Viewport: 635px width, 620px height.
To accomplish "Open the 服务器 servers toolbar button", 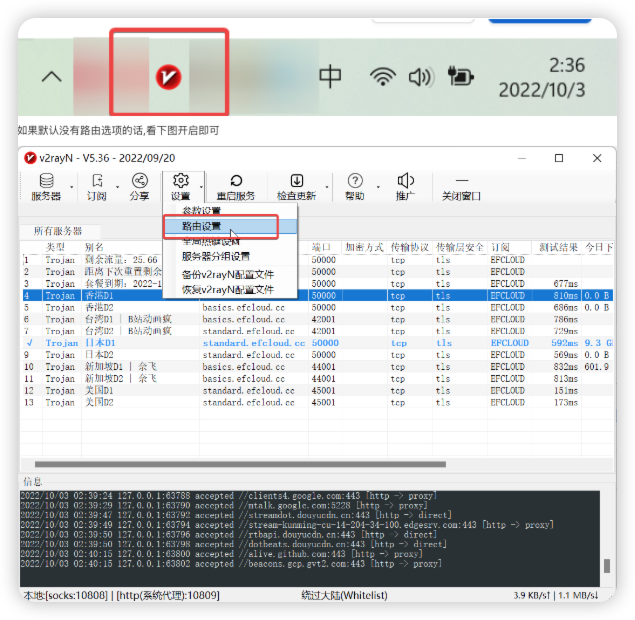I will [x=46, y=187].
